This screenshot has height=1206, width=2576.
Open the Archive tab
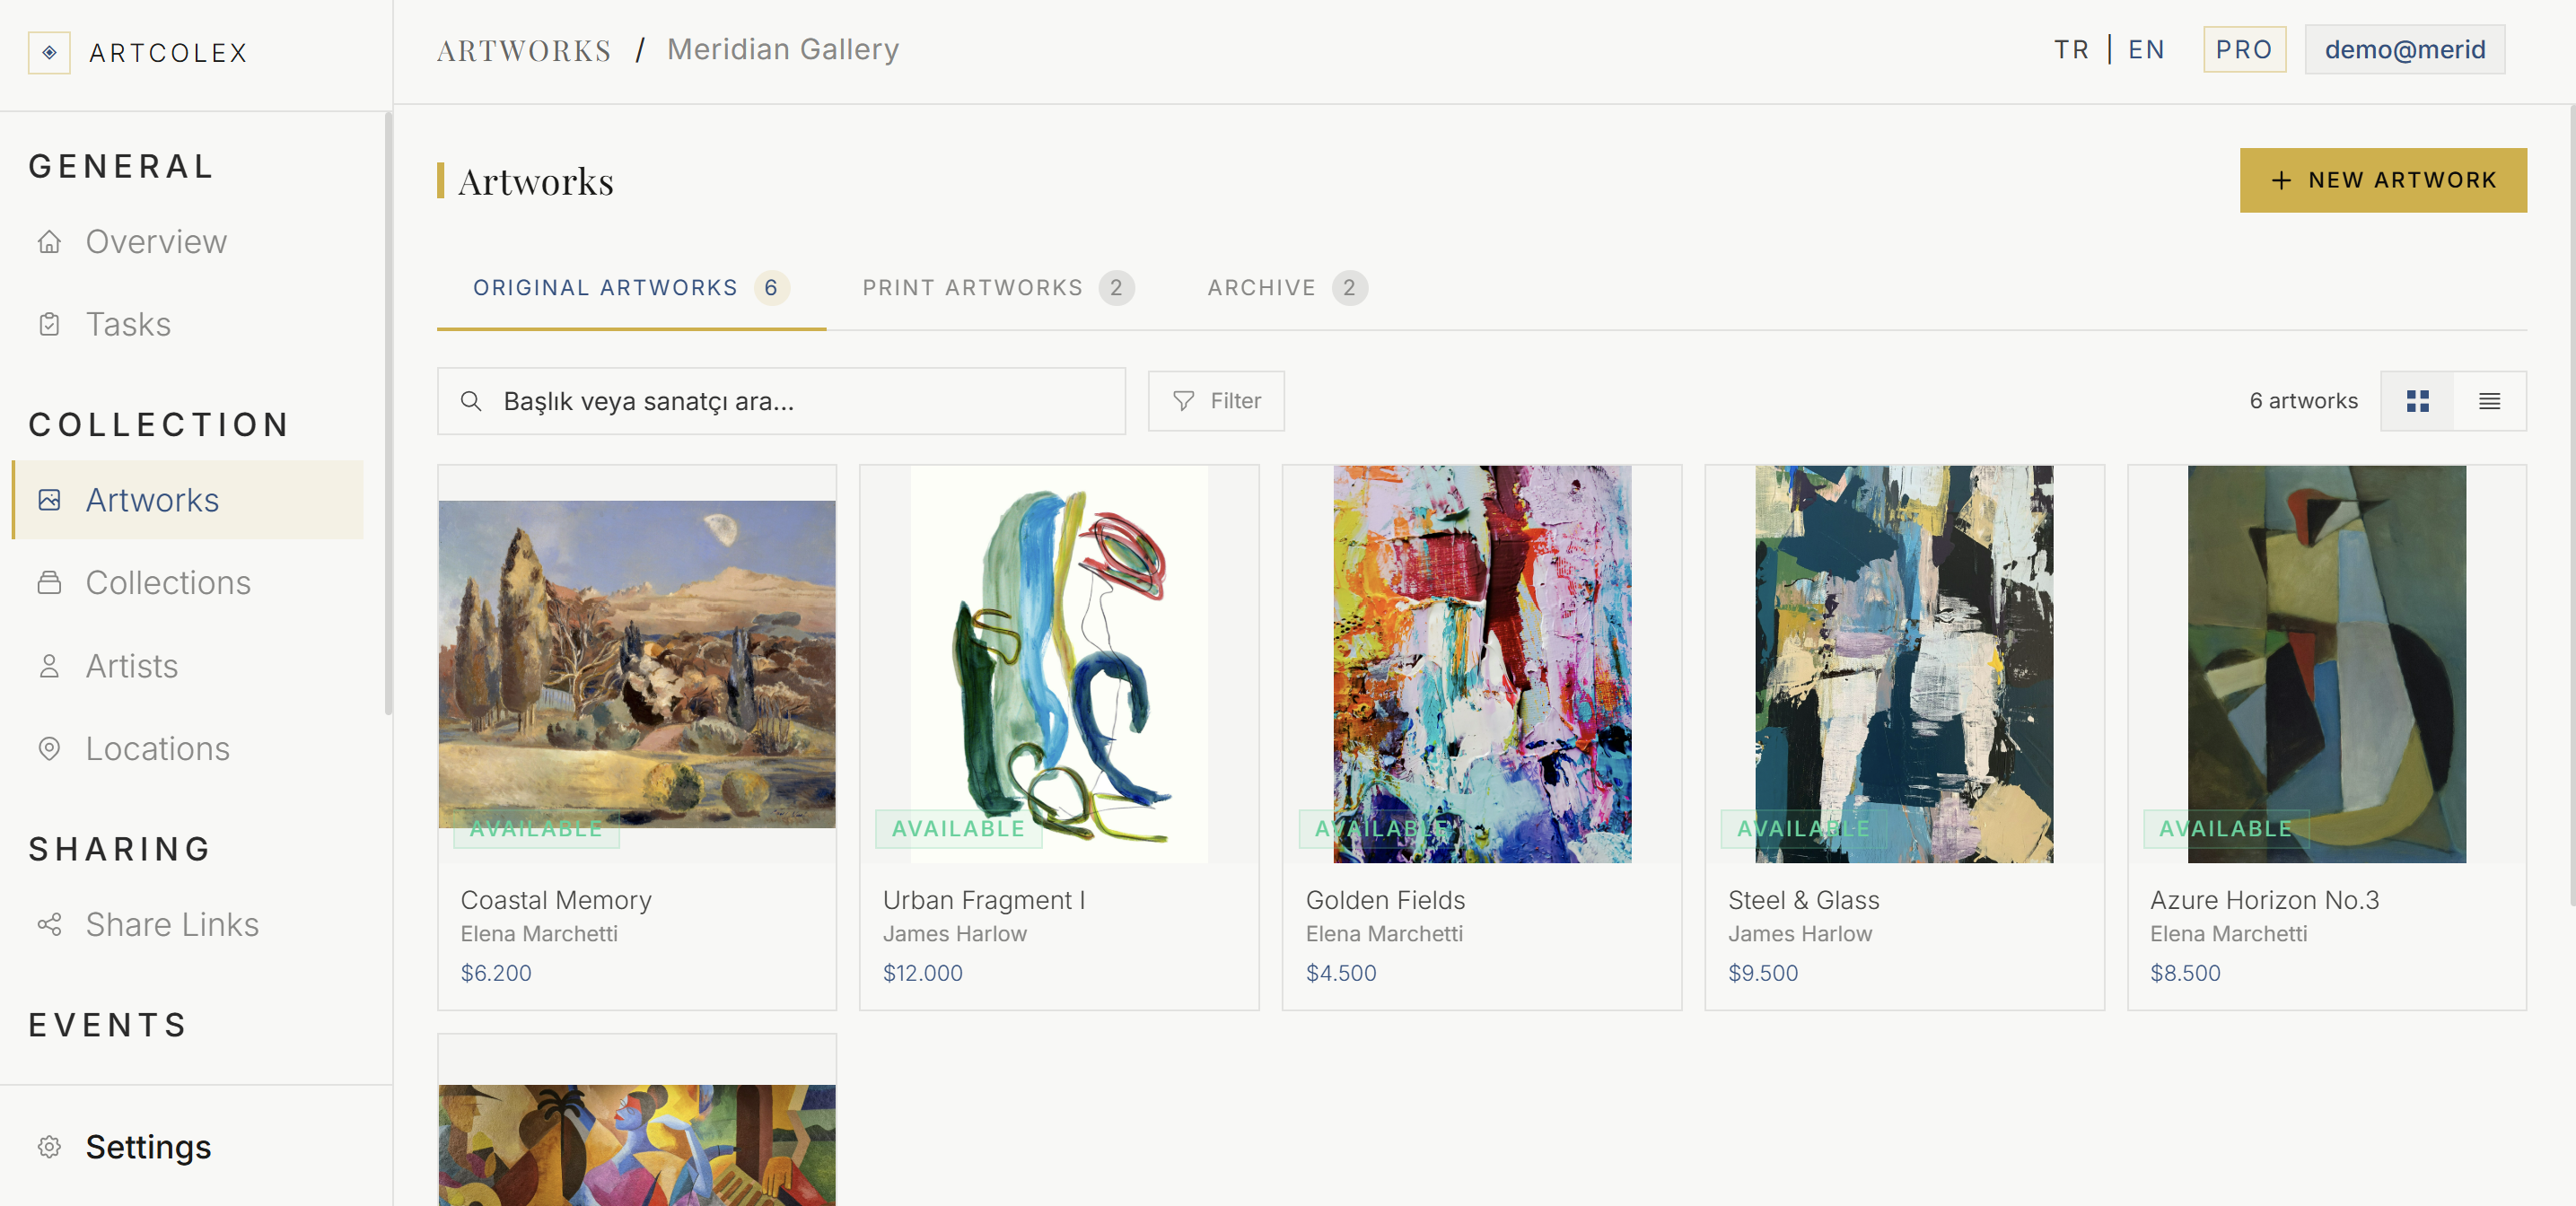1287,288
